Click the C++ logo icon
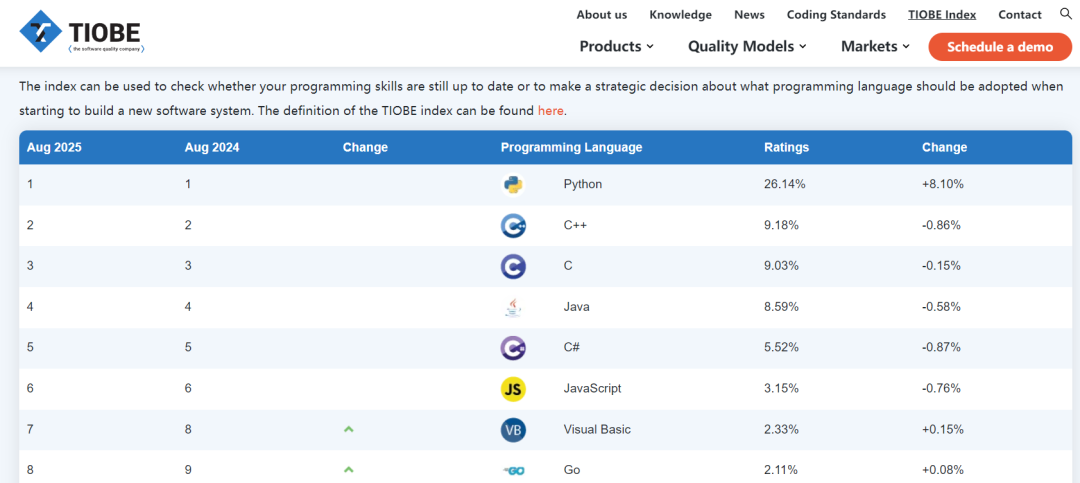The image size is (1080, 483). [513, 225]
